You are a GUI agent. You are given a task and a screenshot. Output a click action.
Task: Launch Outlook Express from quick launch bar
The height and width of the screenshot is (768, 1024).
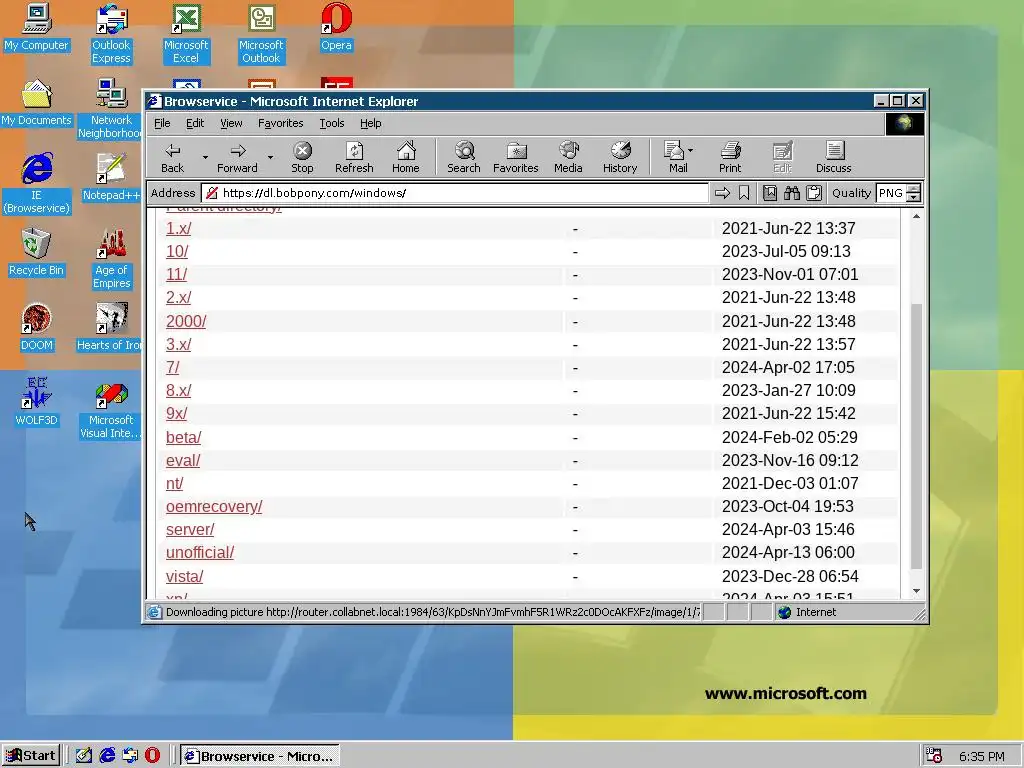point(130,755)
